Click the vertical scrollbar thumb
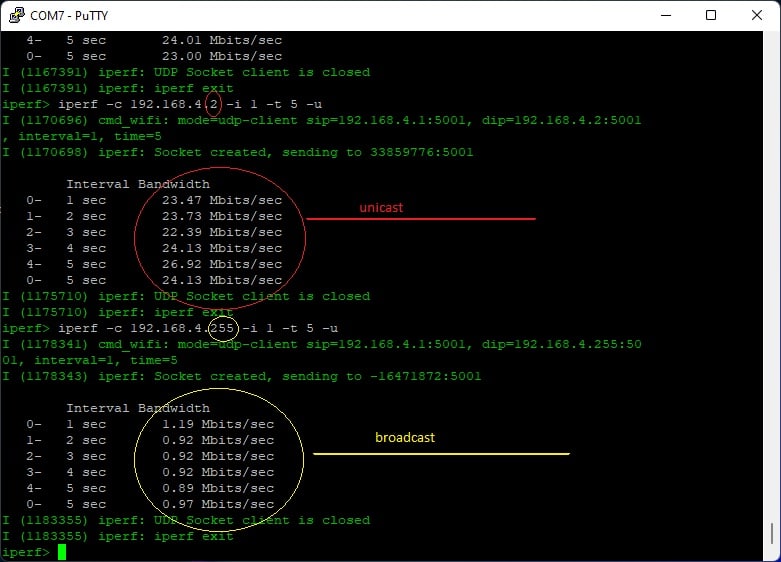 click(x=772, y=535)
